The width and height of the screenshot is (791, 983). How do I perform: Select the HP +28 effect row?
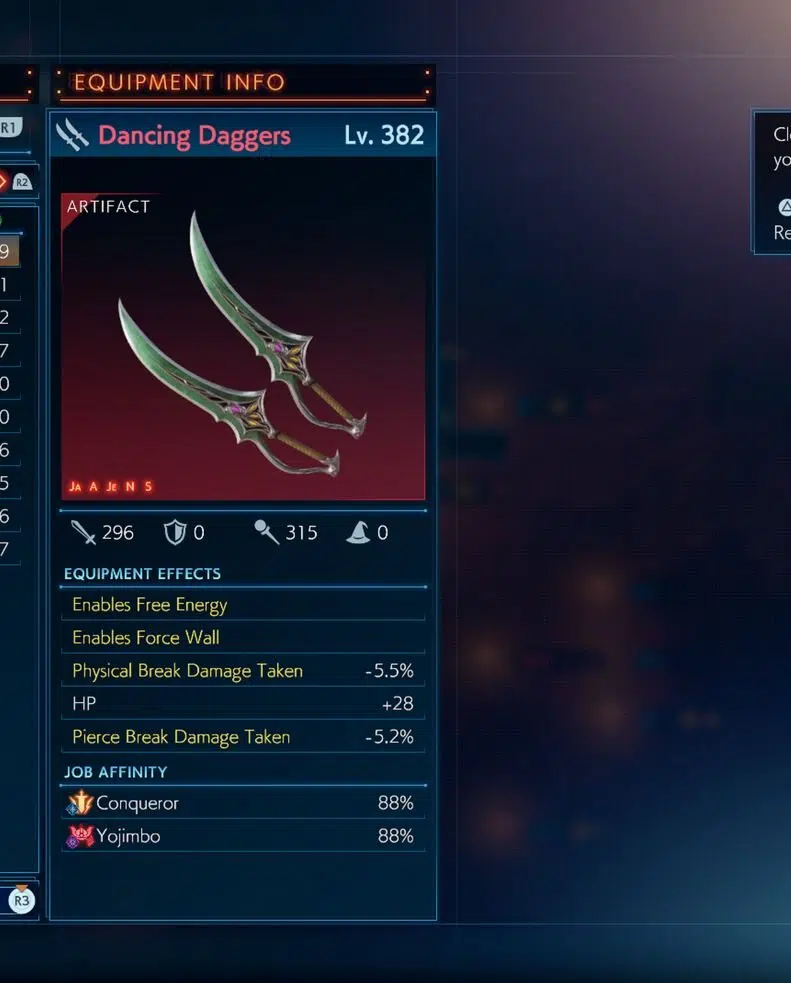click(x=243, y=703)
